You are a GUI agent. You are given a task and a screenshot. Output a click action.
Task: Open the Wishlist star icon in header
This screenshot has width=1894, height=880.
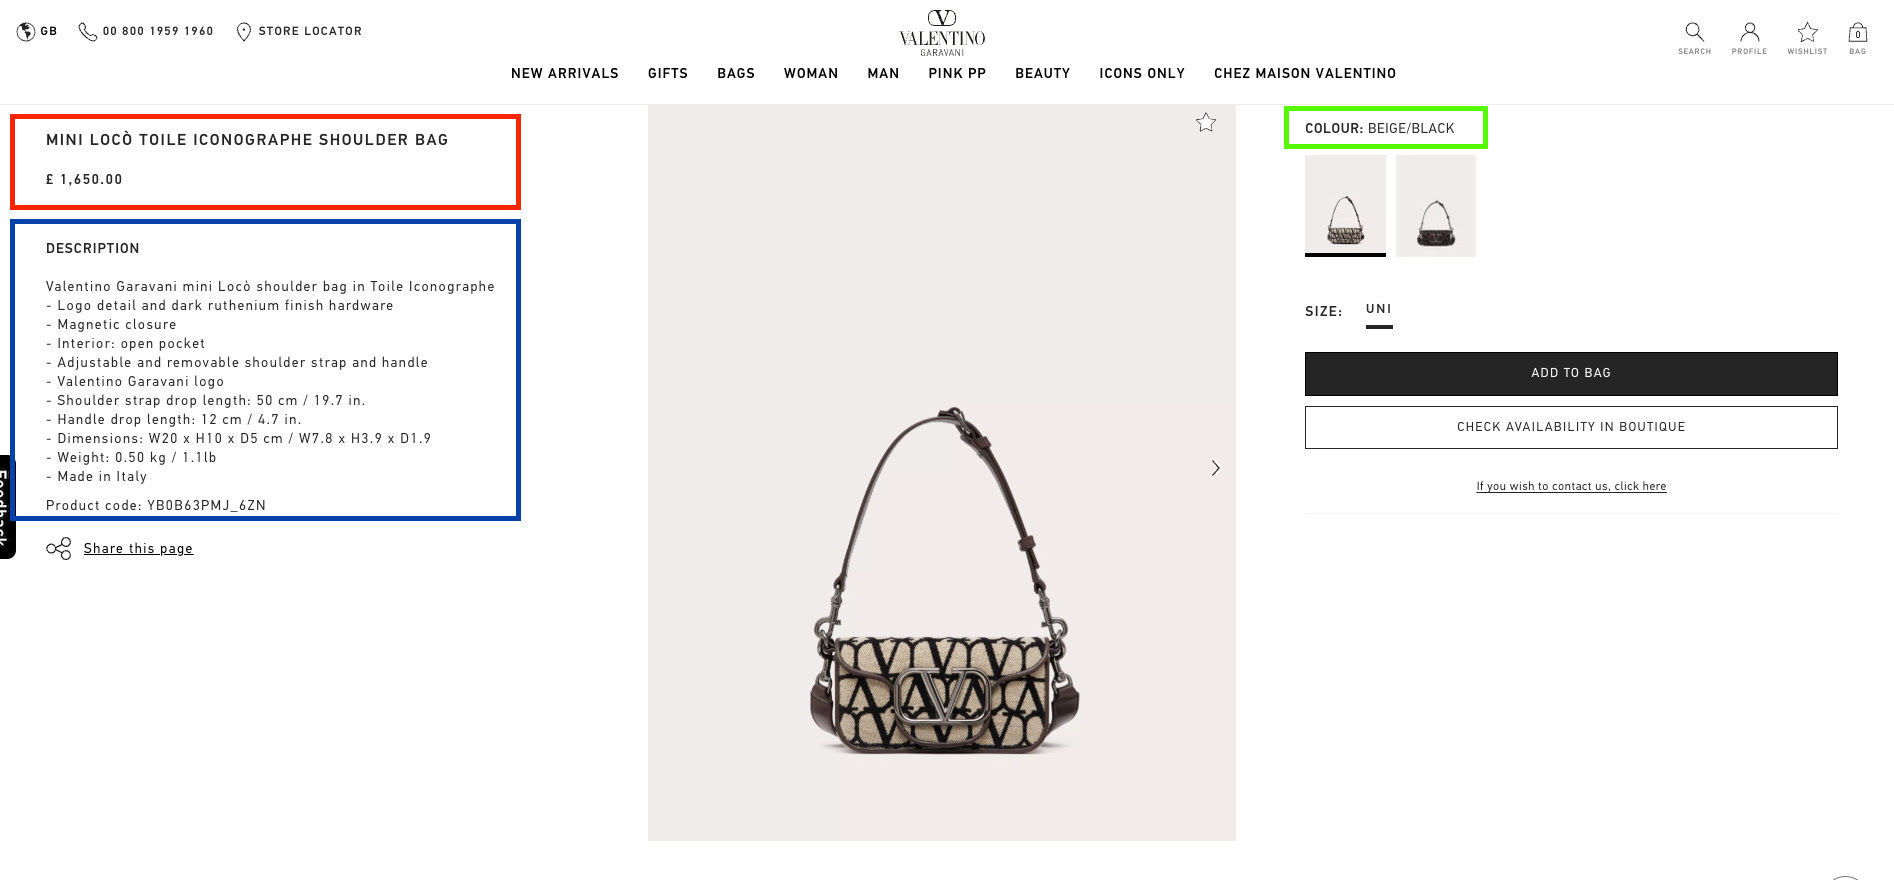click(x=1807, y=32)
